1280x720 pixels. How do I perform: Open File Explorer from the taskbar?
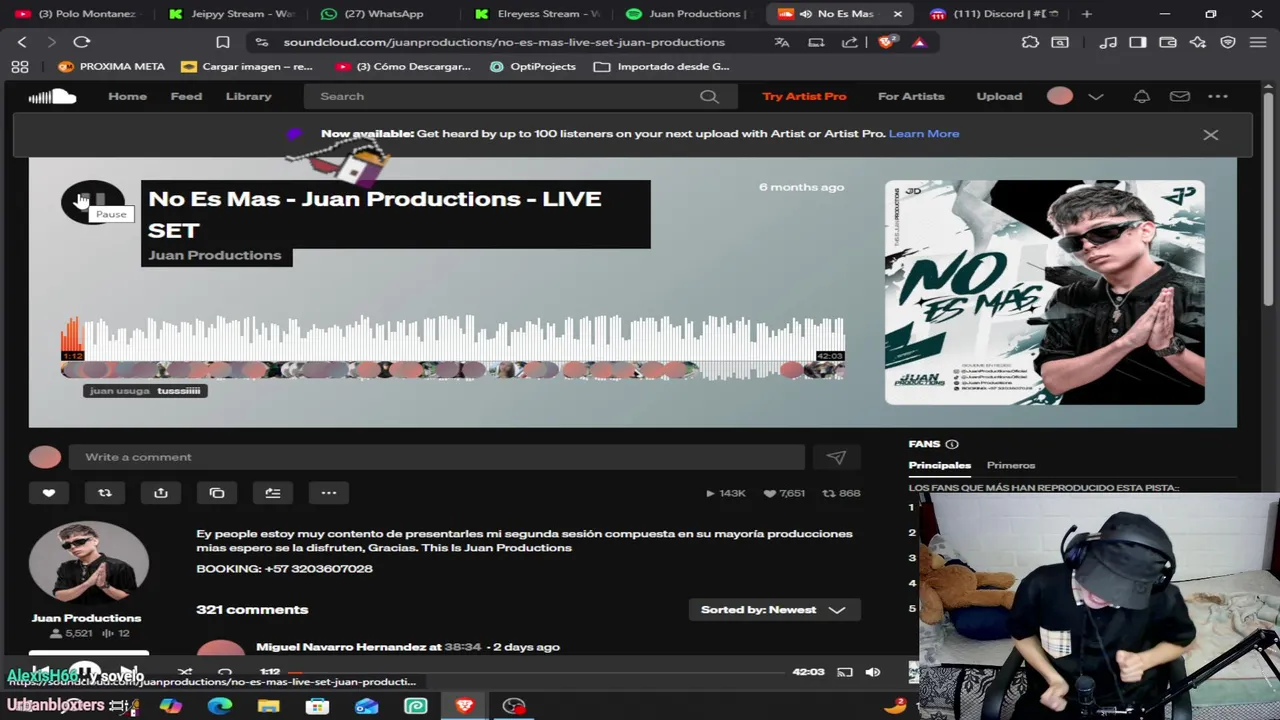[x=268, y=706]
